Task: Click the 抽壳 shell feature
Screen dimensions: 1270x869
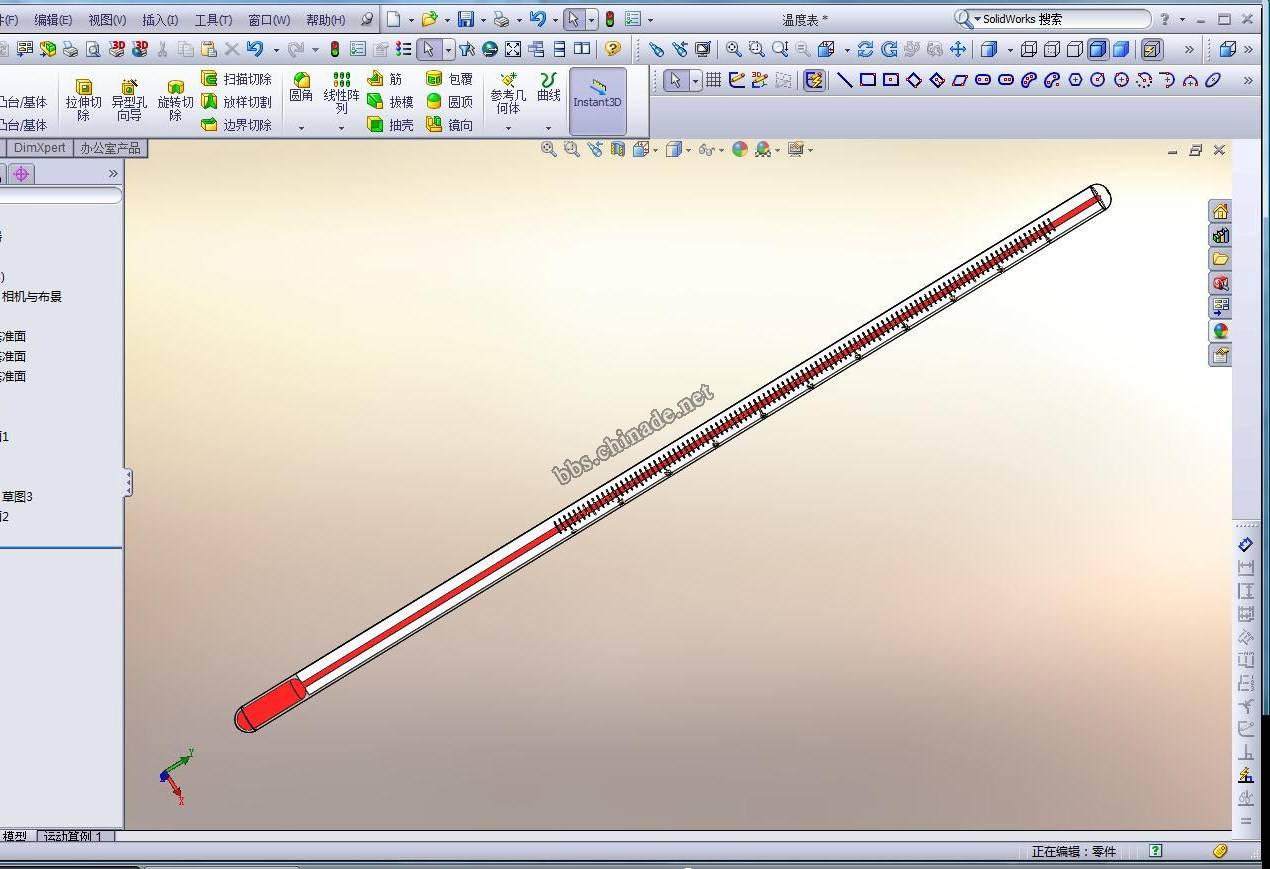Action: [x=390, y=125]
